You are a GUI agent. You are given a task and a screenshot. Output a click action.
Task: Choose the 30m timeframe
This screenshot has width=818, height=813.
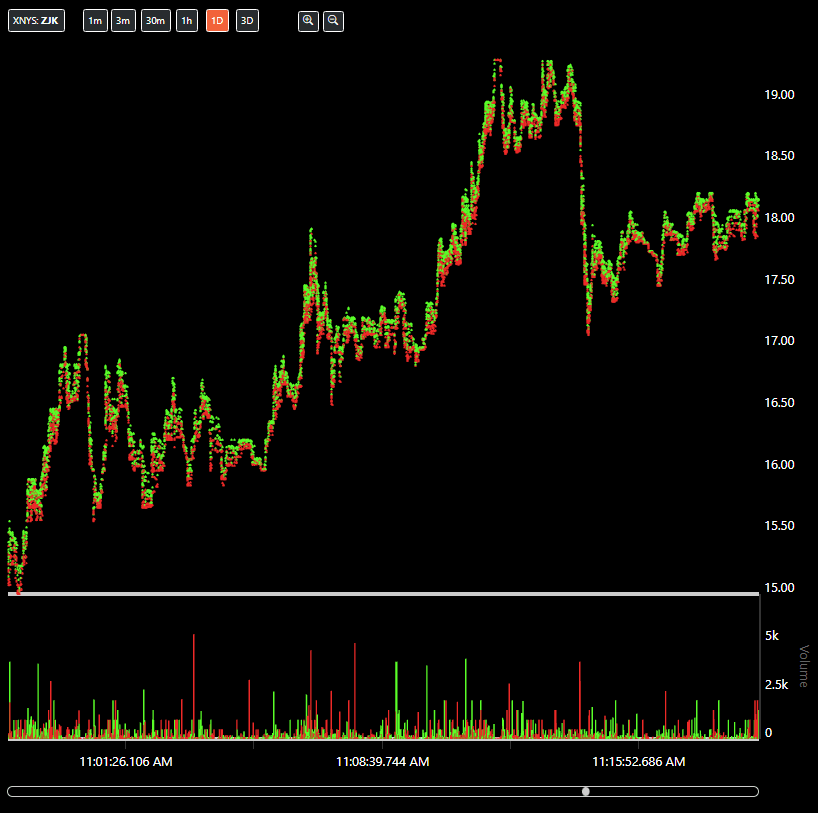pos(155,21)
